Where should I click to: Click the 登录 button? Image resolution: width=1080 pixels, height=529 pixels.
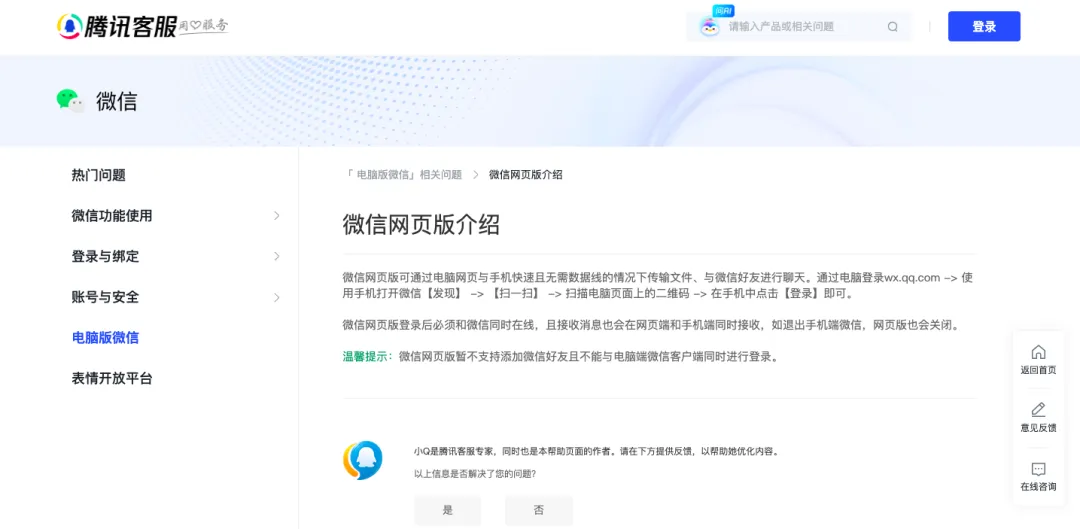pyautogui.click(x=984, y=26)
